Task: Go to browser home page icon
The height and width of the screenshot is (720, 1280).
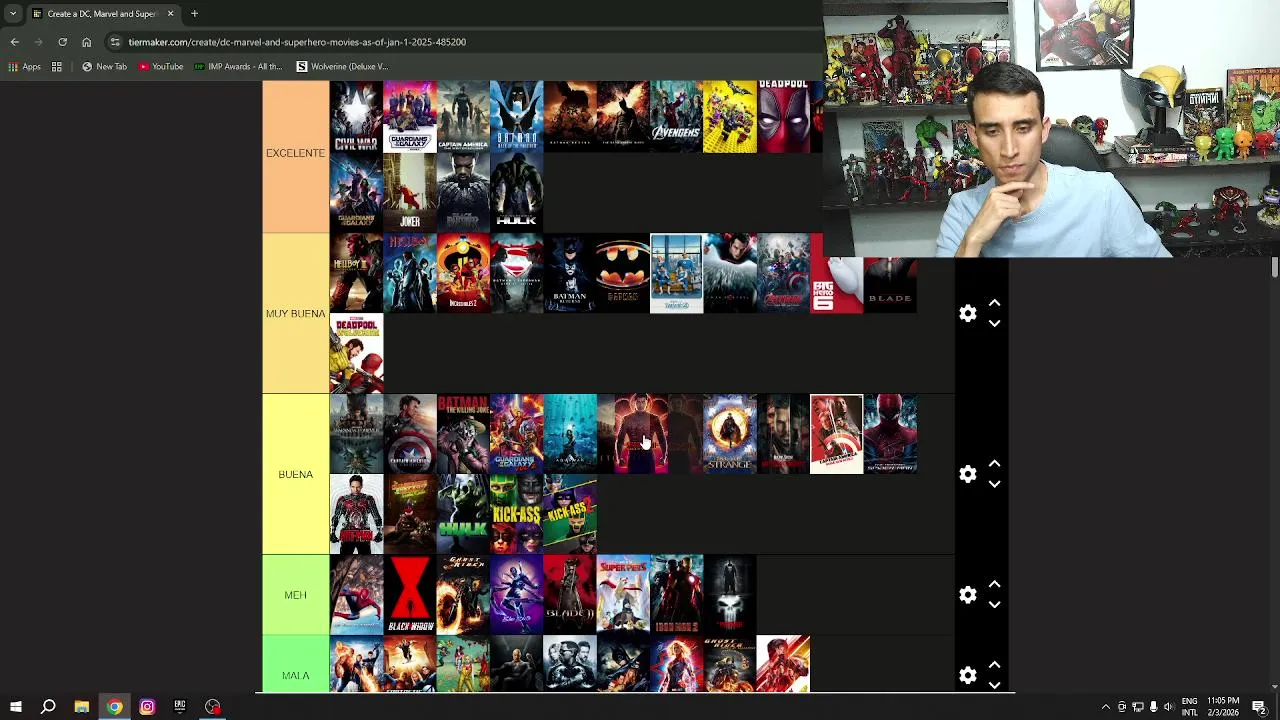Action: click(86, 42)
